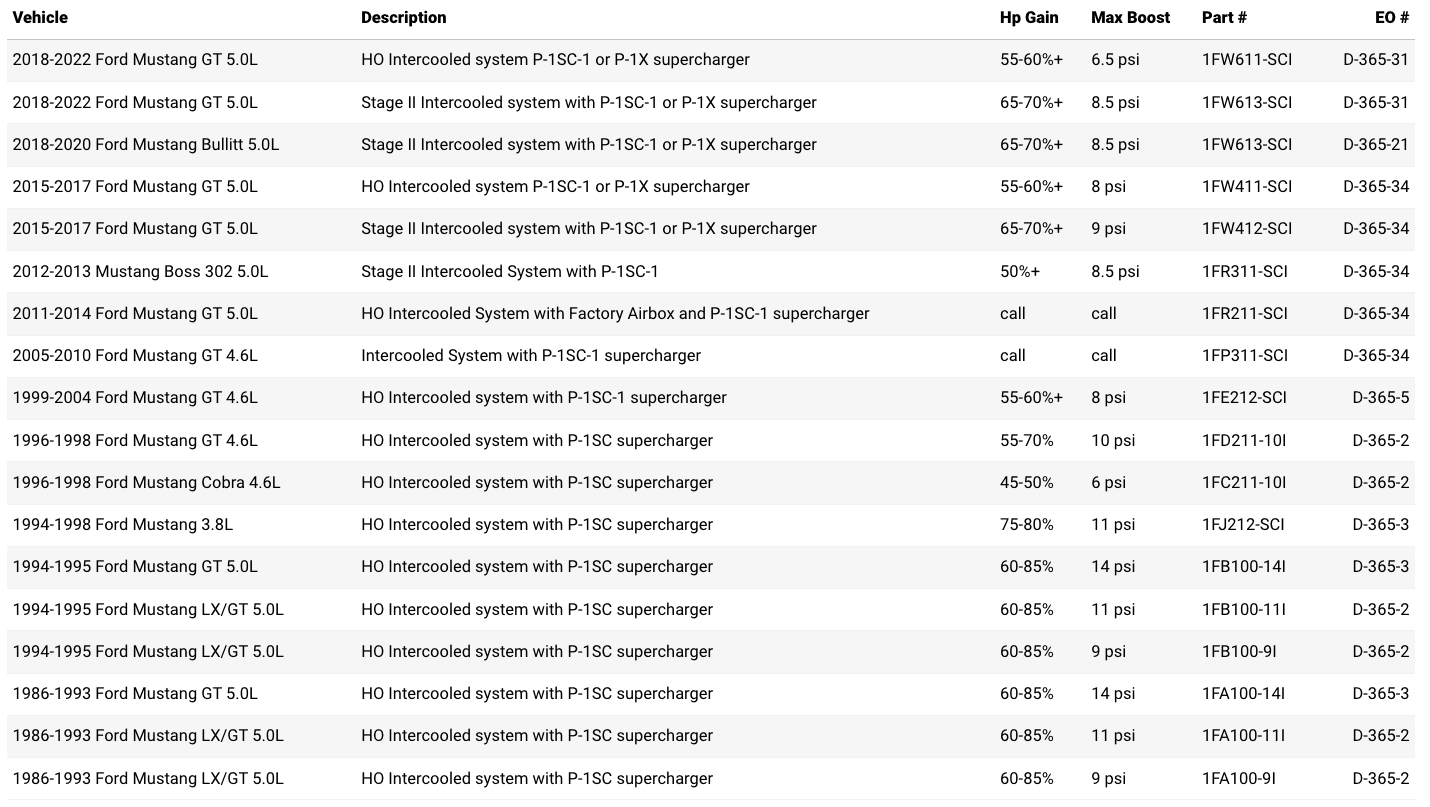Click the 6.5 psi max boost value
The height and width of the screenshot is (807, 1430).
(1115, 60)
